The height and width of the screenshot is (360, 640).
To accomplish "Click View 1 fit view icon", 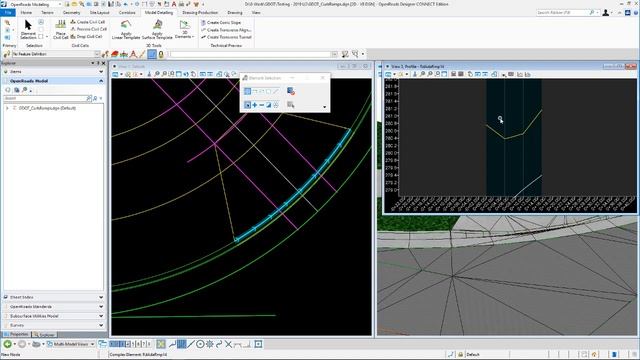I will 179,74.
